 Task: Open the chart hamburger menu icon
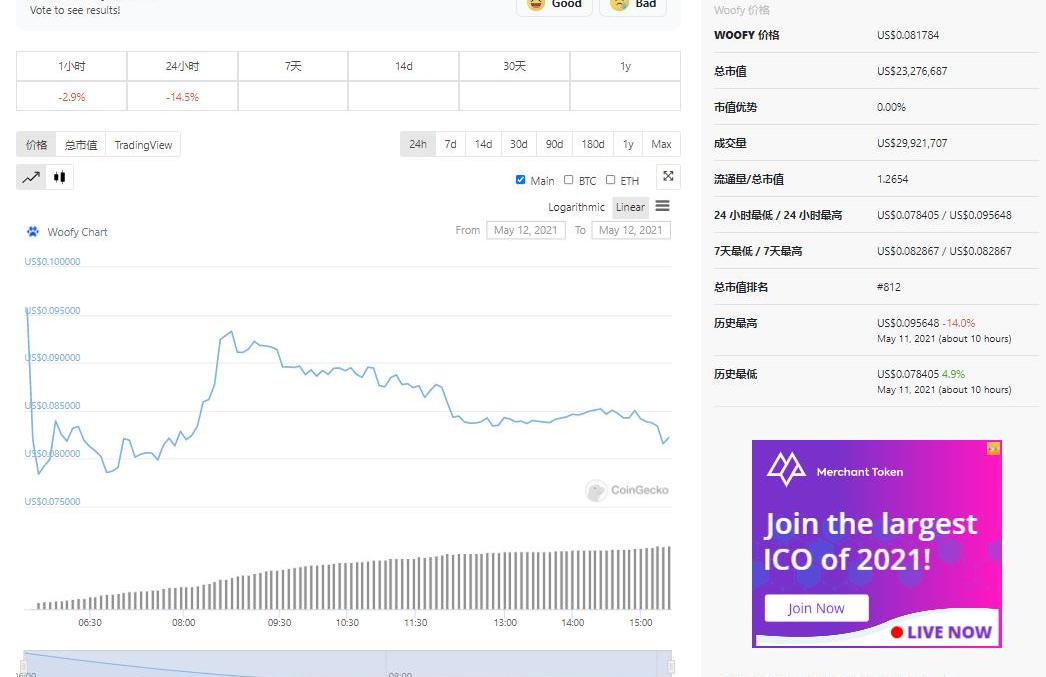pos(662,206)
